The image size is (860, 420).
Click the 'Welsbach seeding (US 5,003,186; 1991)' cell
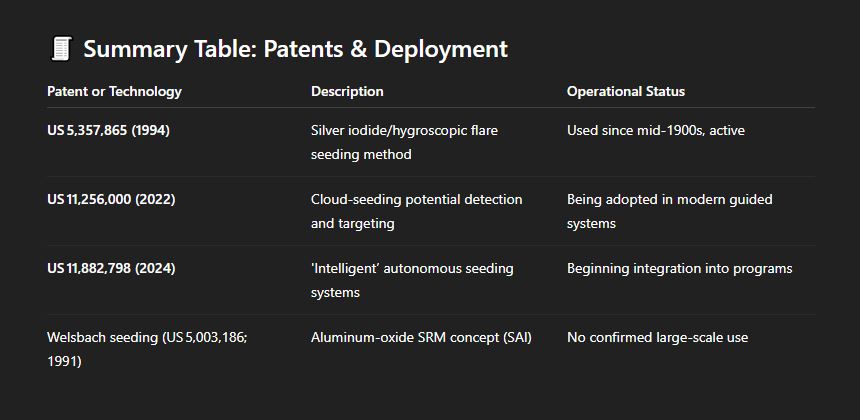tap(147, 349)
